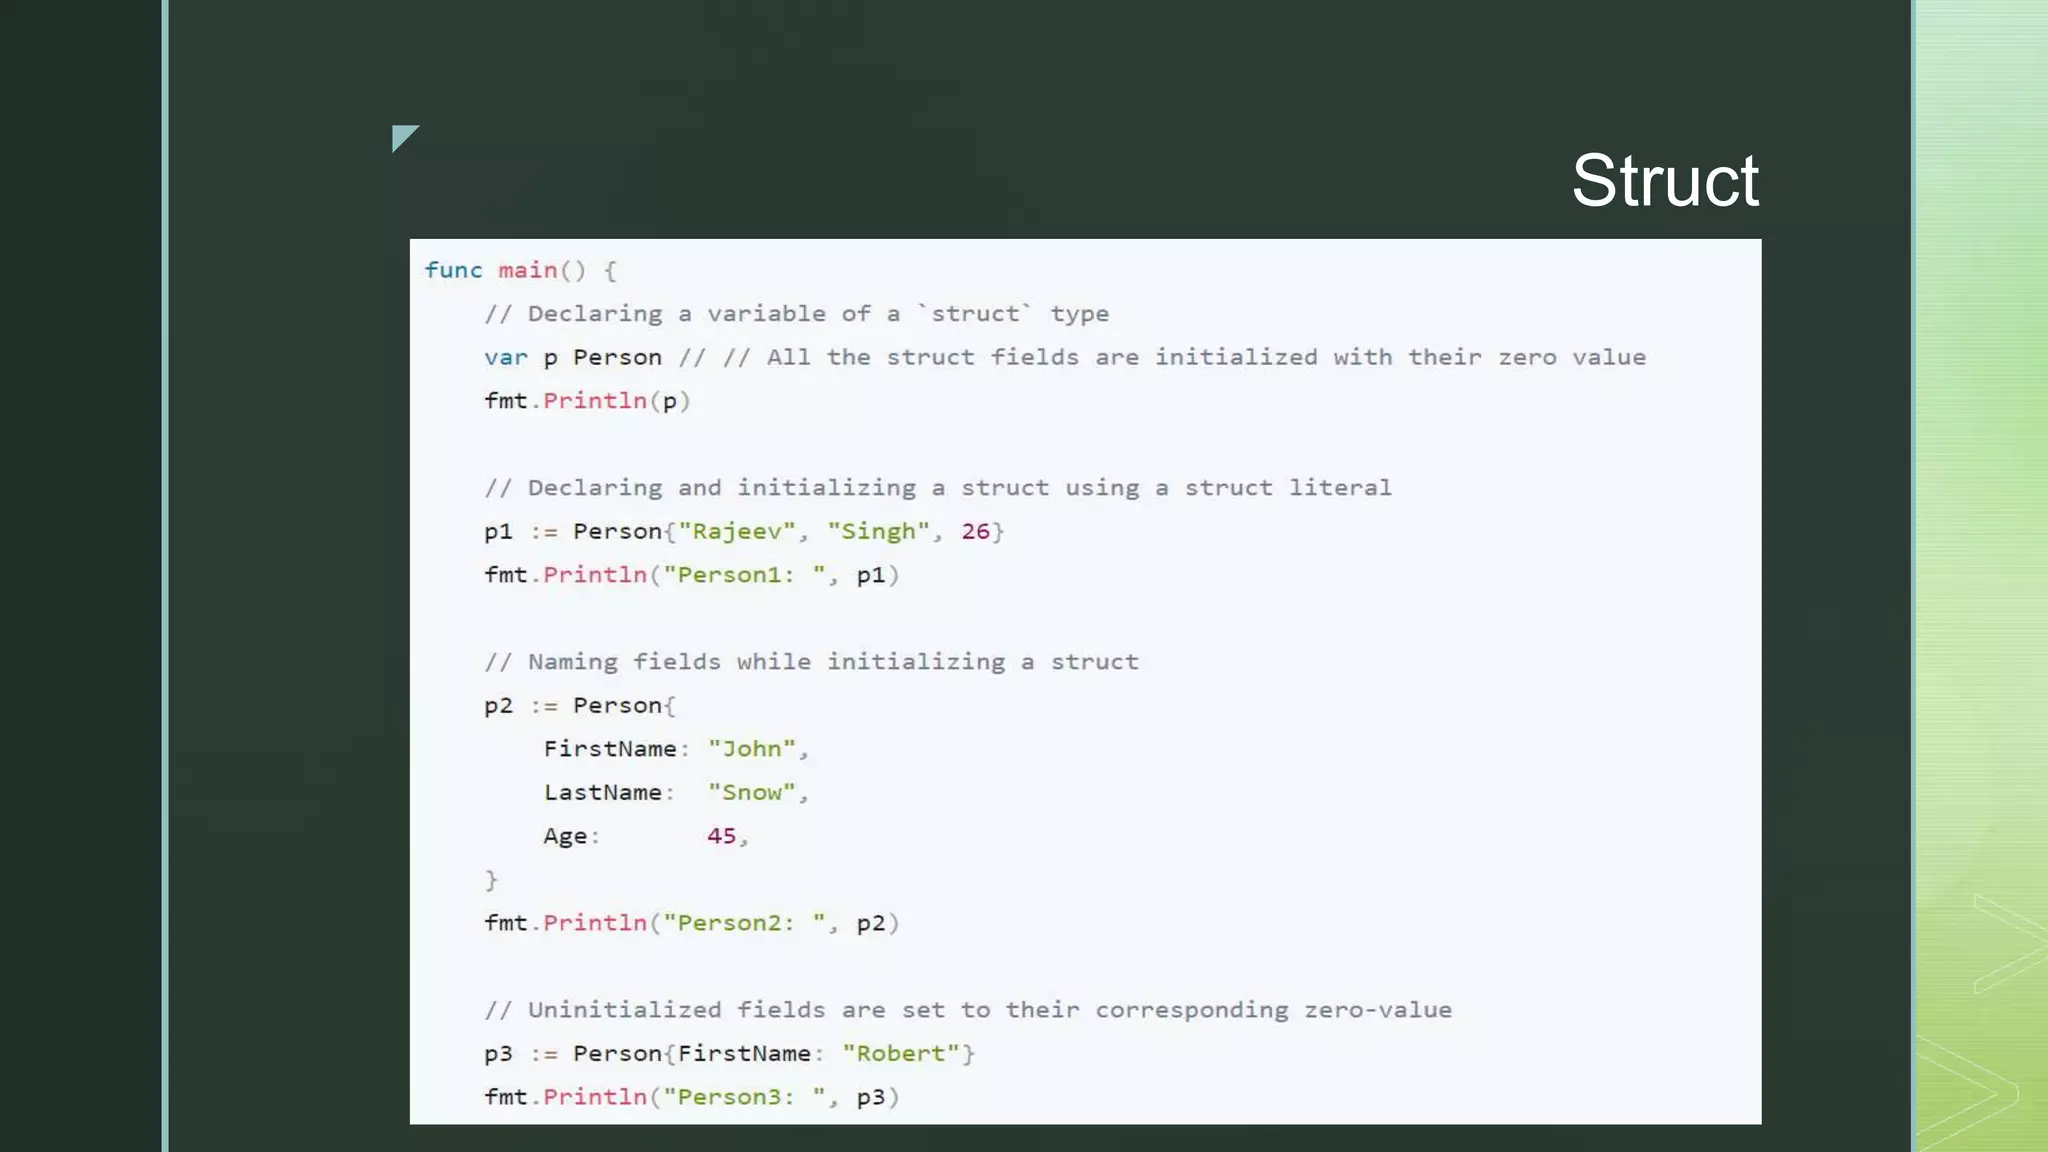Click the "Rajeev" string literal
The width and height of the screenshot is (2048, 1152).
[x=737, y=531]
